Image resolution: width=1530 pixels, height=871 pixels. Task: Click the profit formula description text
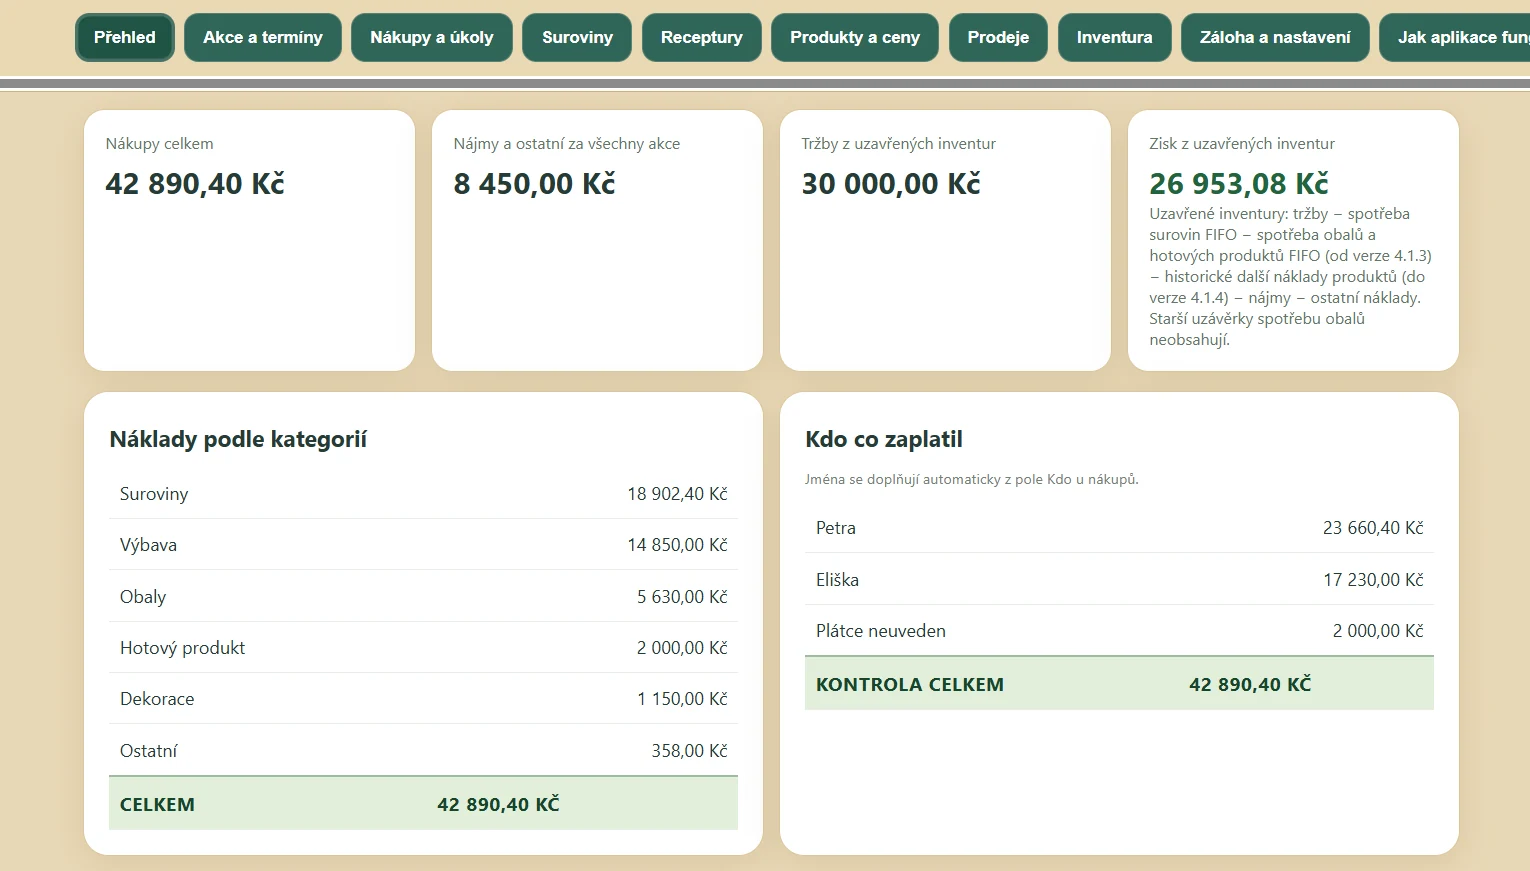point(1290,277)
